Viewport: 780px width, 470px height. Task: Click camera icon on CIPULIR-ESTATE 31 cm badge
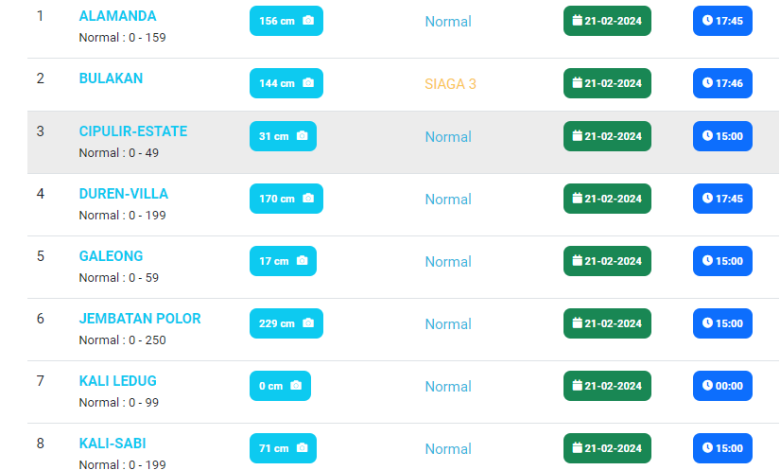pos(301,136)
